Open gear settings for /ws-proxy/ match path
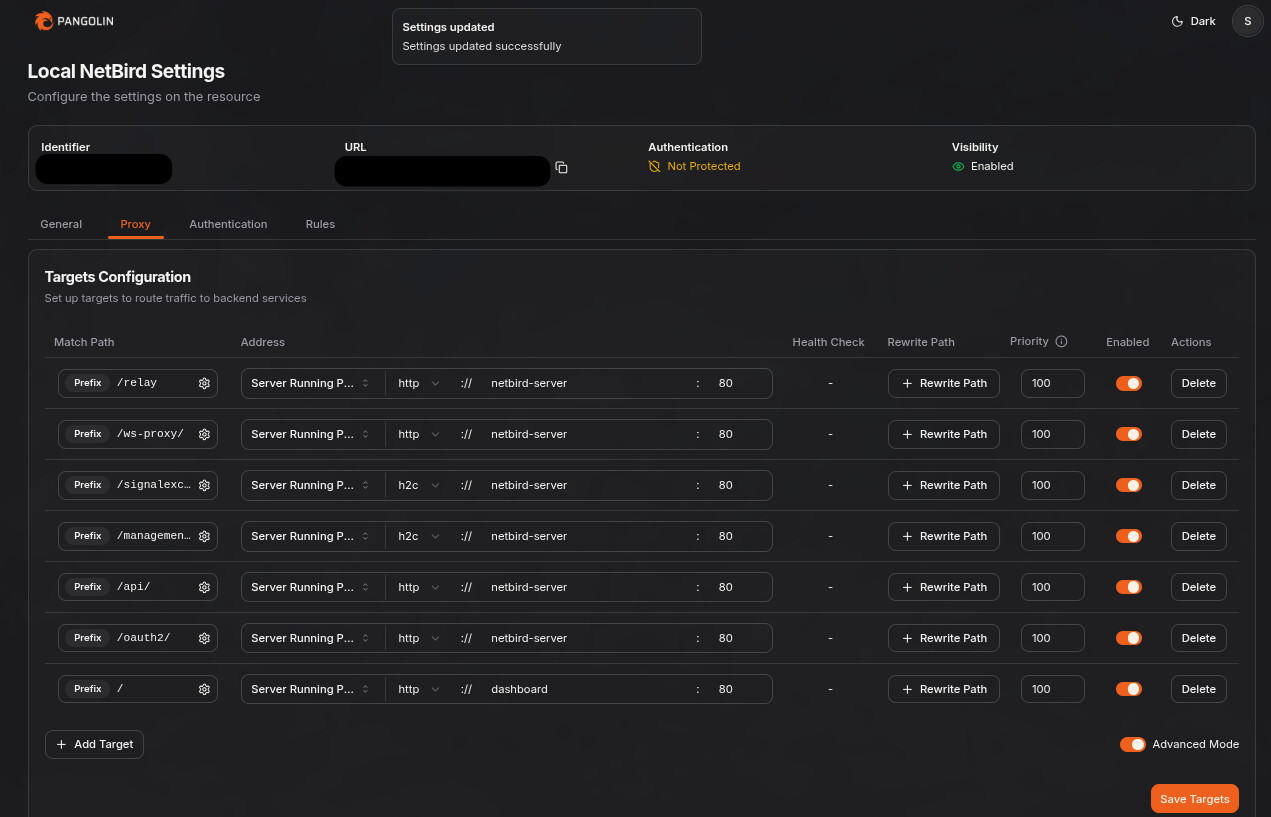This screenshot has height=817, width=1271. [x=204, y=434]
